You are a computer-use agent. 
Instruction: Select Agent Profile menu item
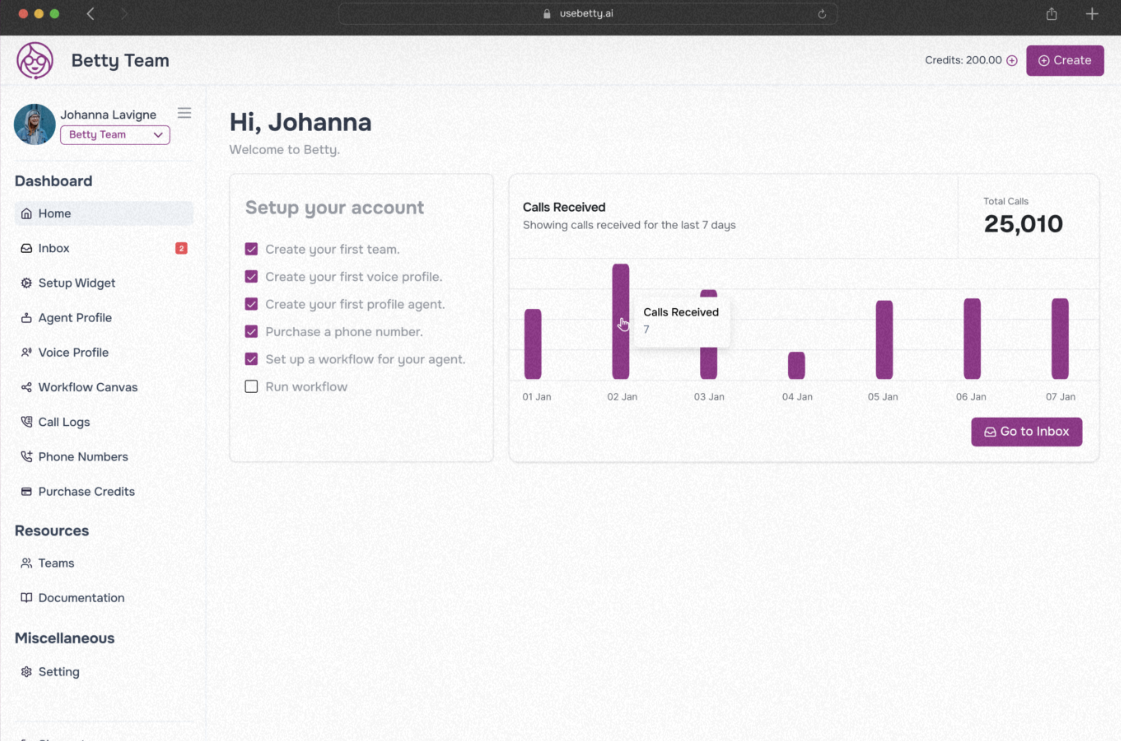coord(104,318)
